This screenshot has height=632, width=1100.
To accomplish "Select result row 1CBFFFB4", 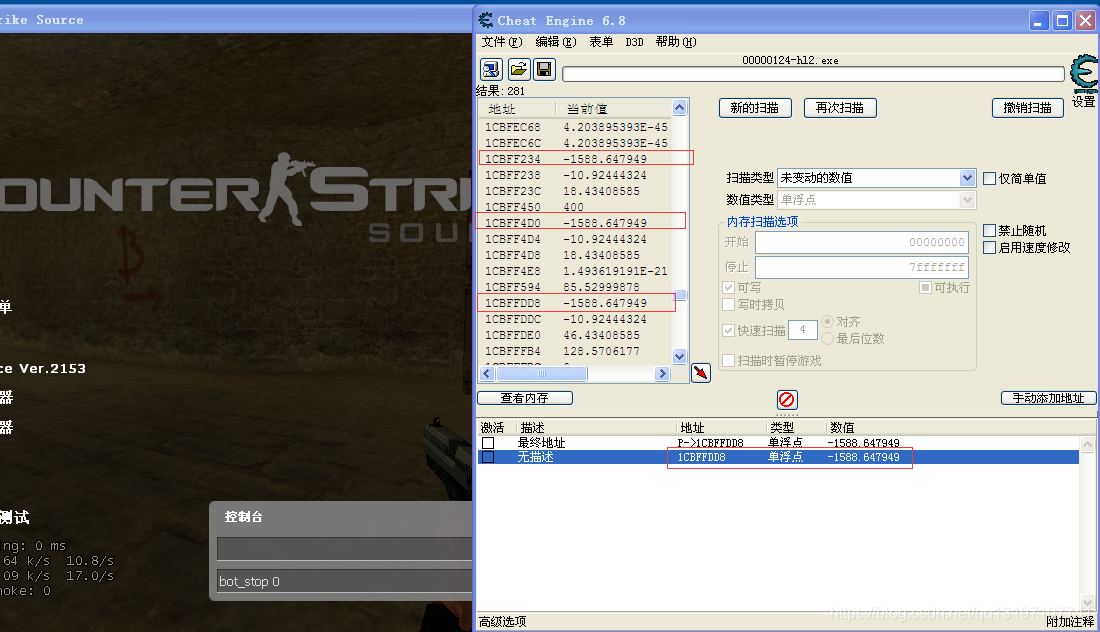I will coord(575,351).
